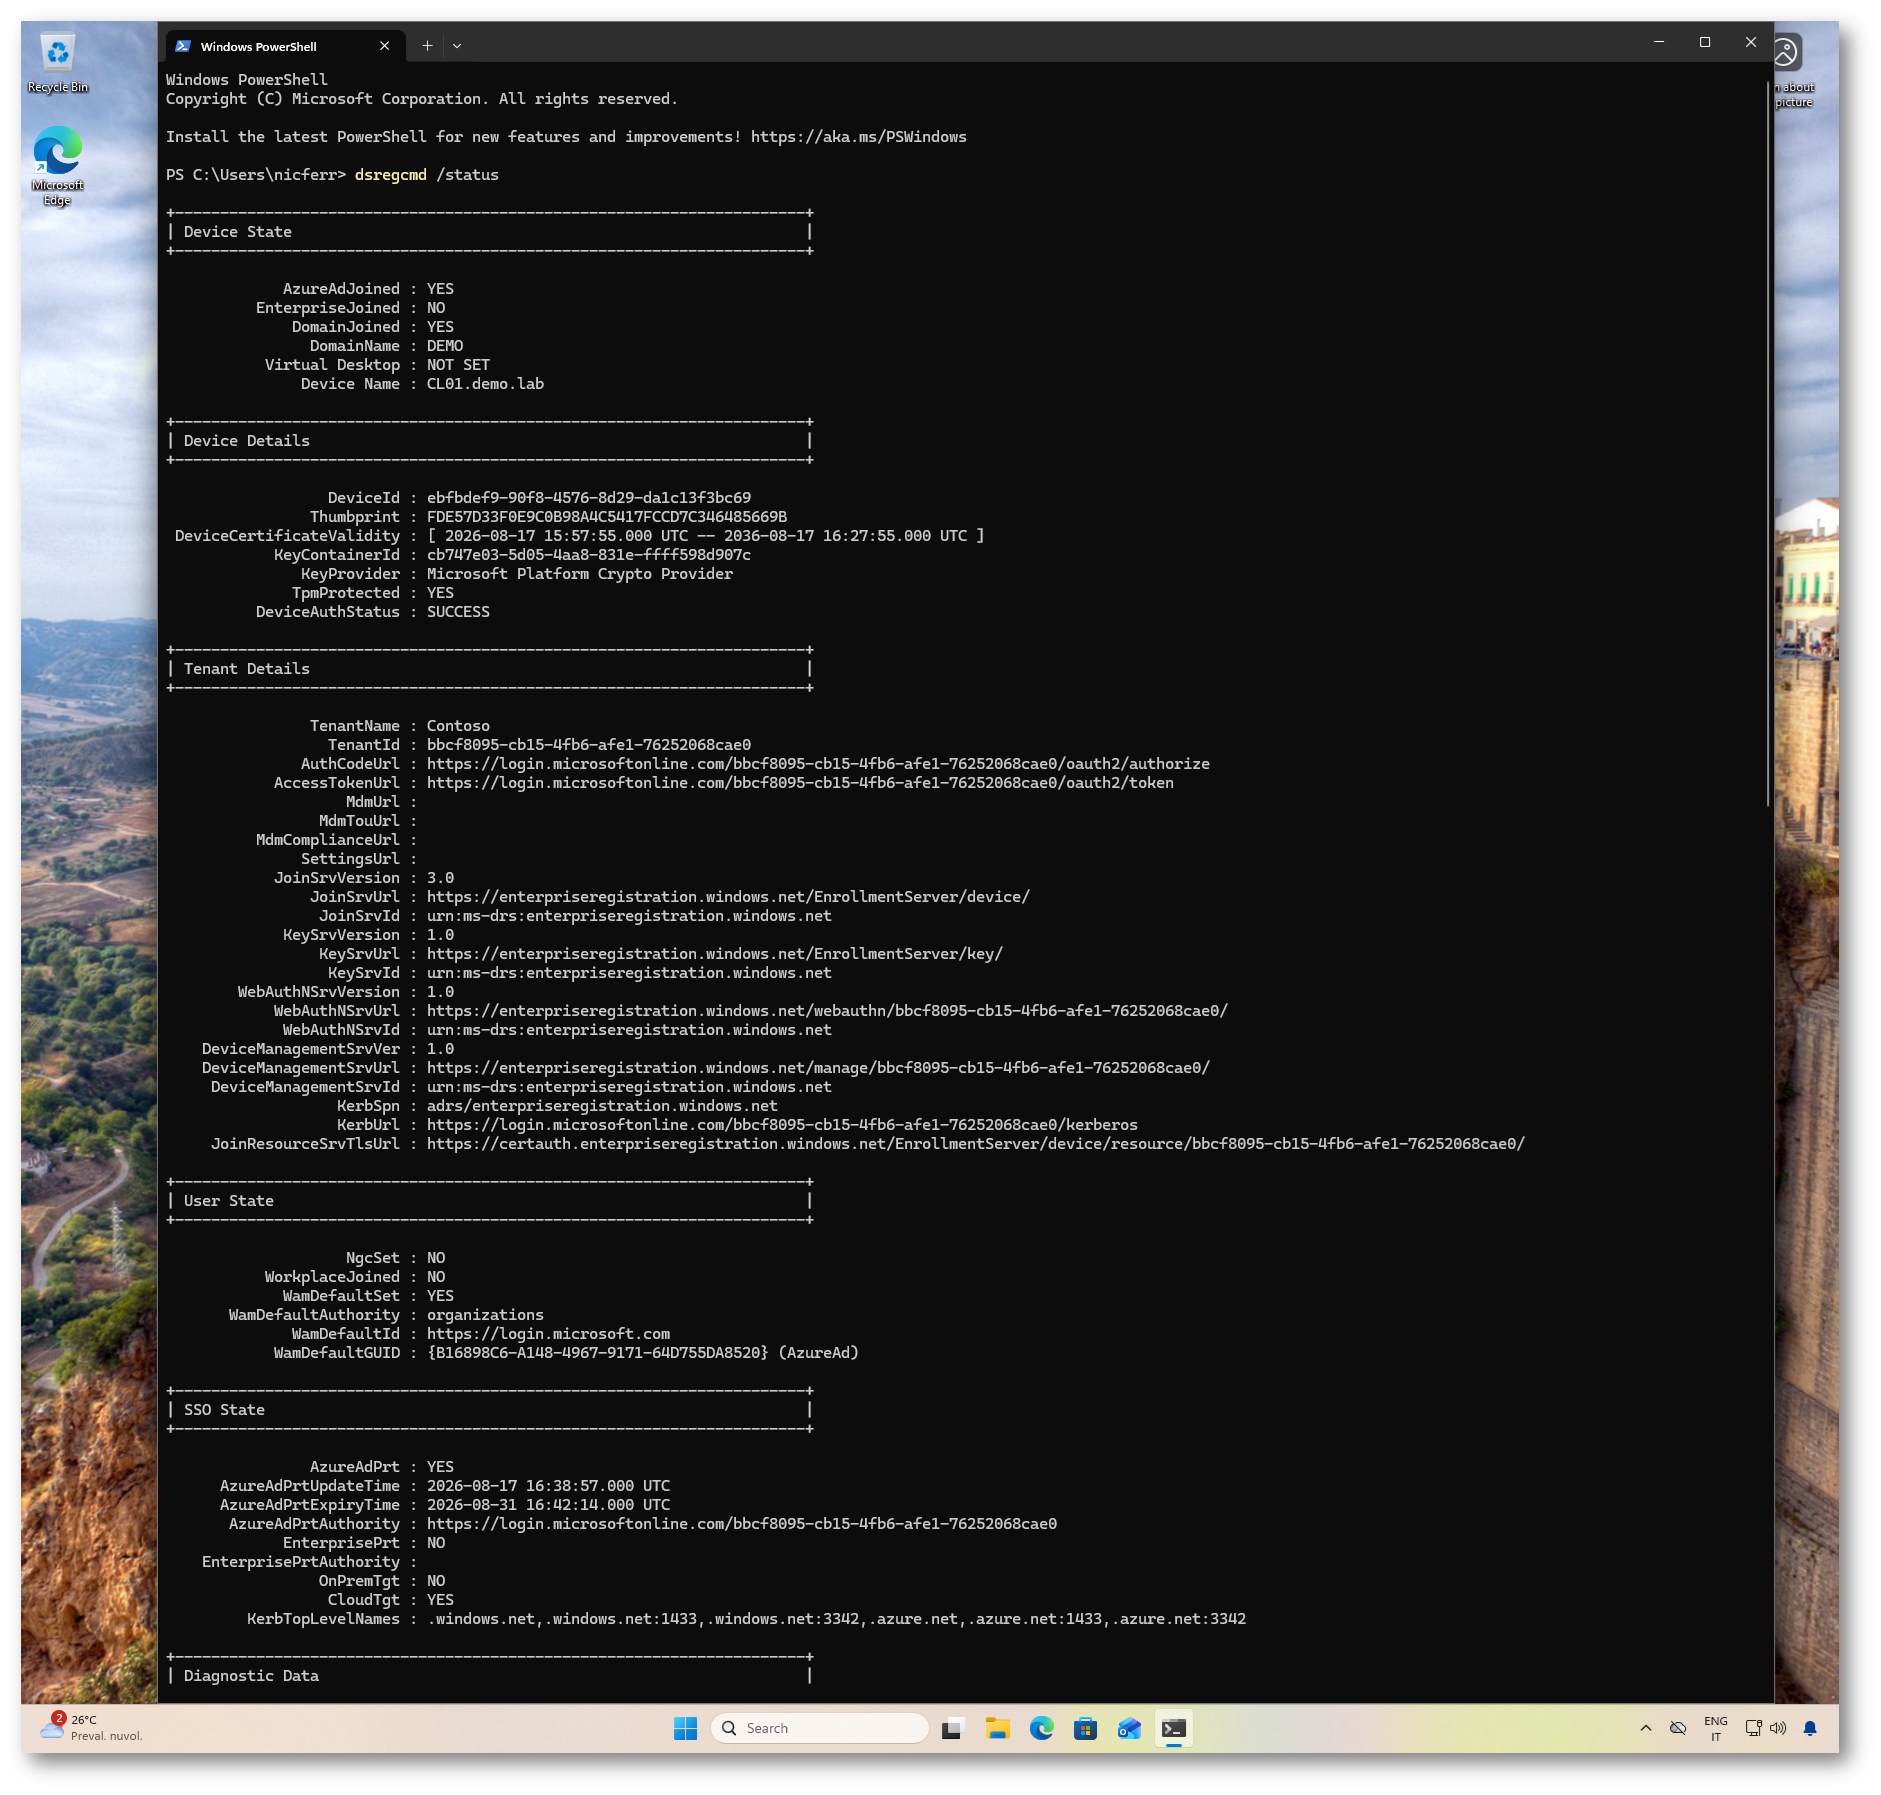
Task: Expand the new tab profile dropdown
Action: 457,46
